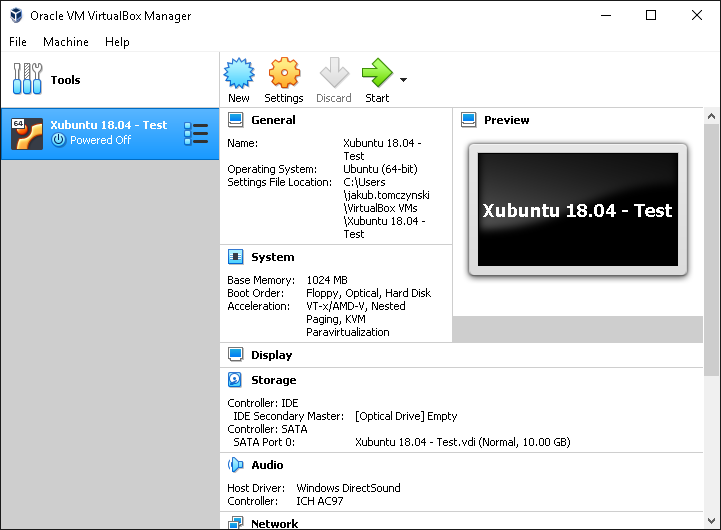Click the scrollbar up arrow
Image resolution: width=721 pixels, height=530 pixels.
click(x=711, y=116)
